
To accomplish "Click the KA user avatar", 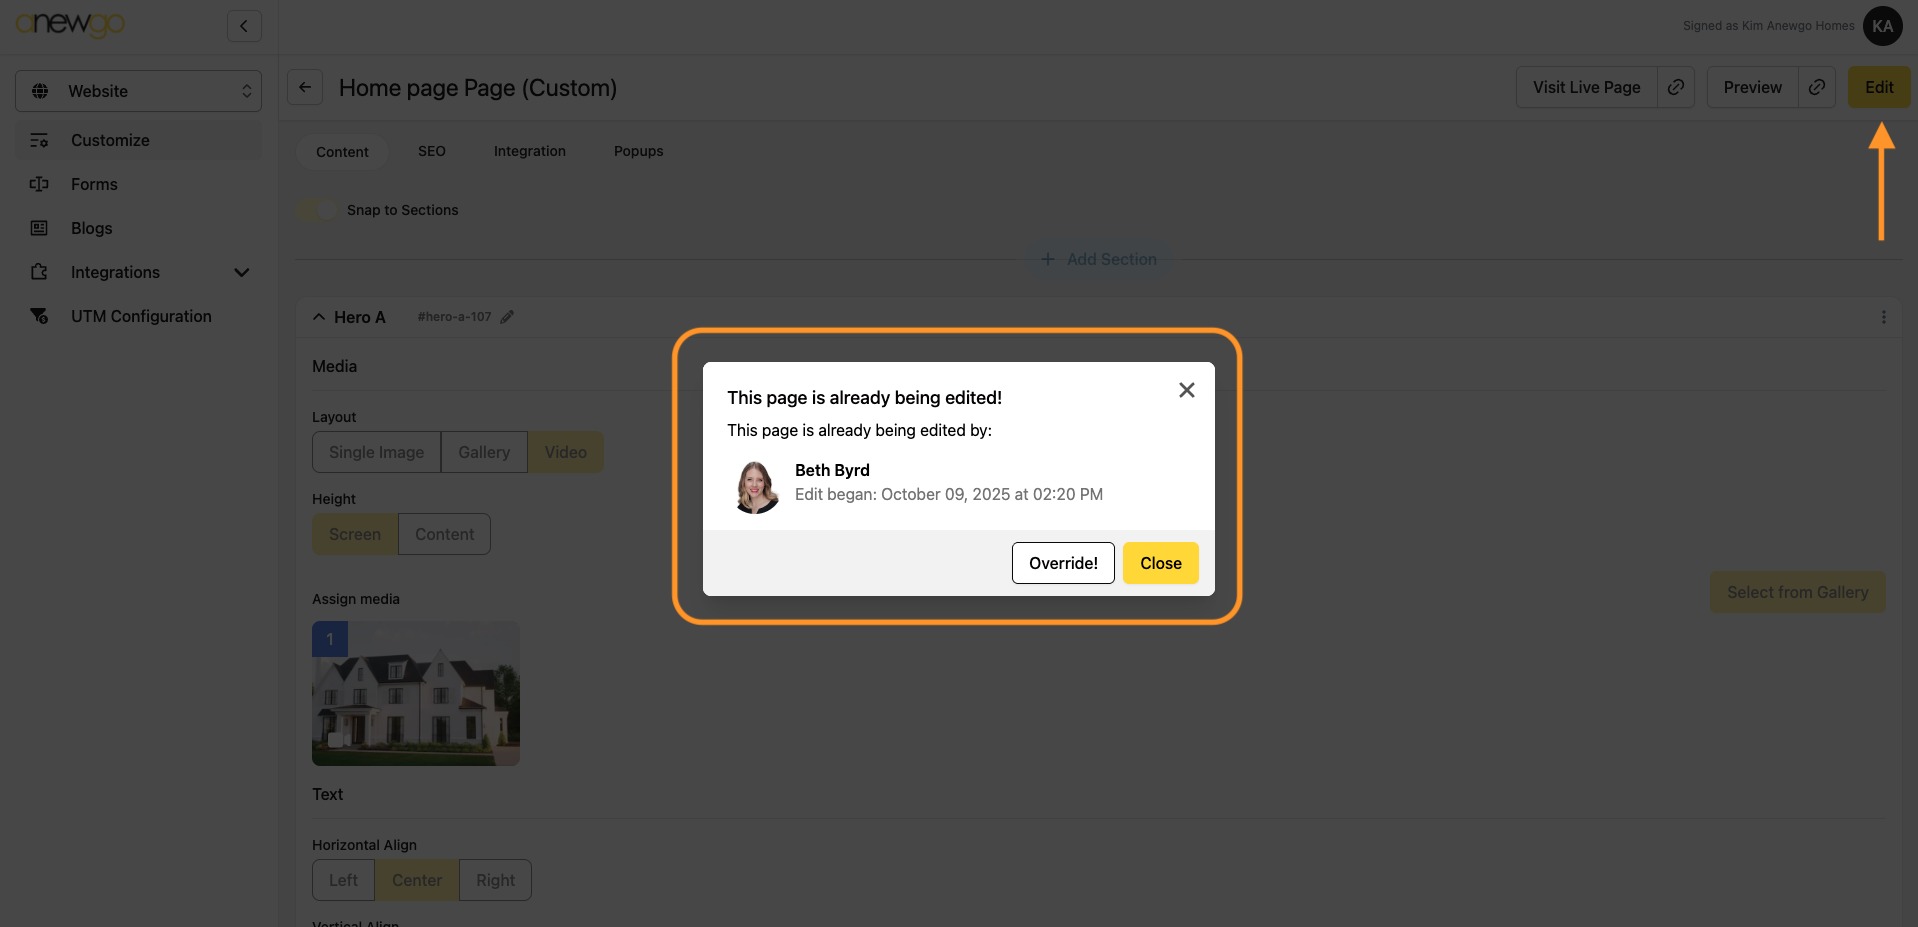I will [1882, 26].
